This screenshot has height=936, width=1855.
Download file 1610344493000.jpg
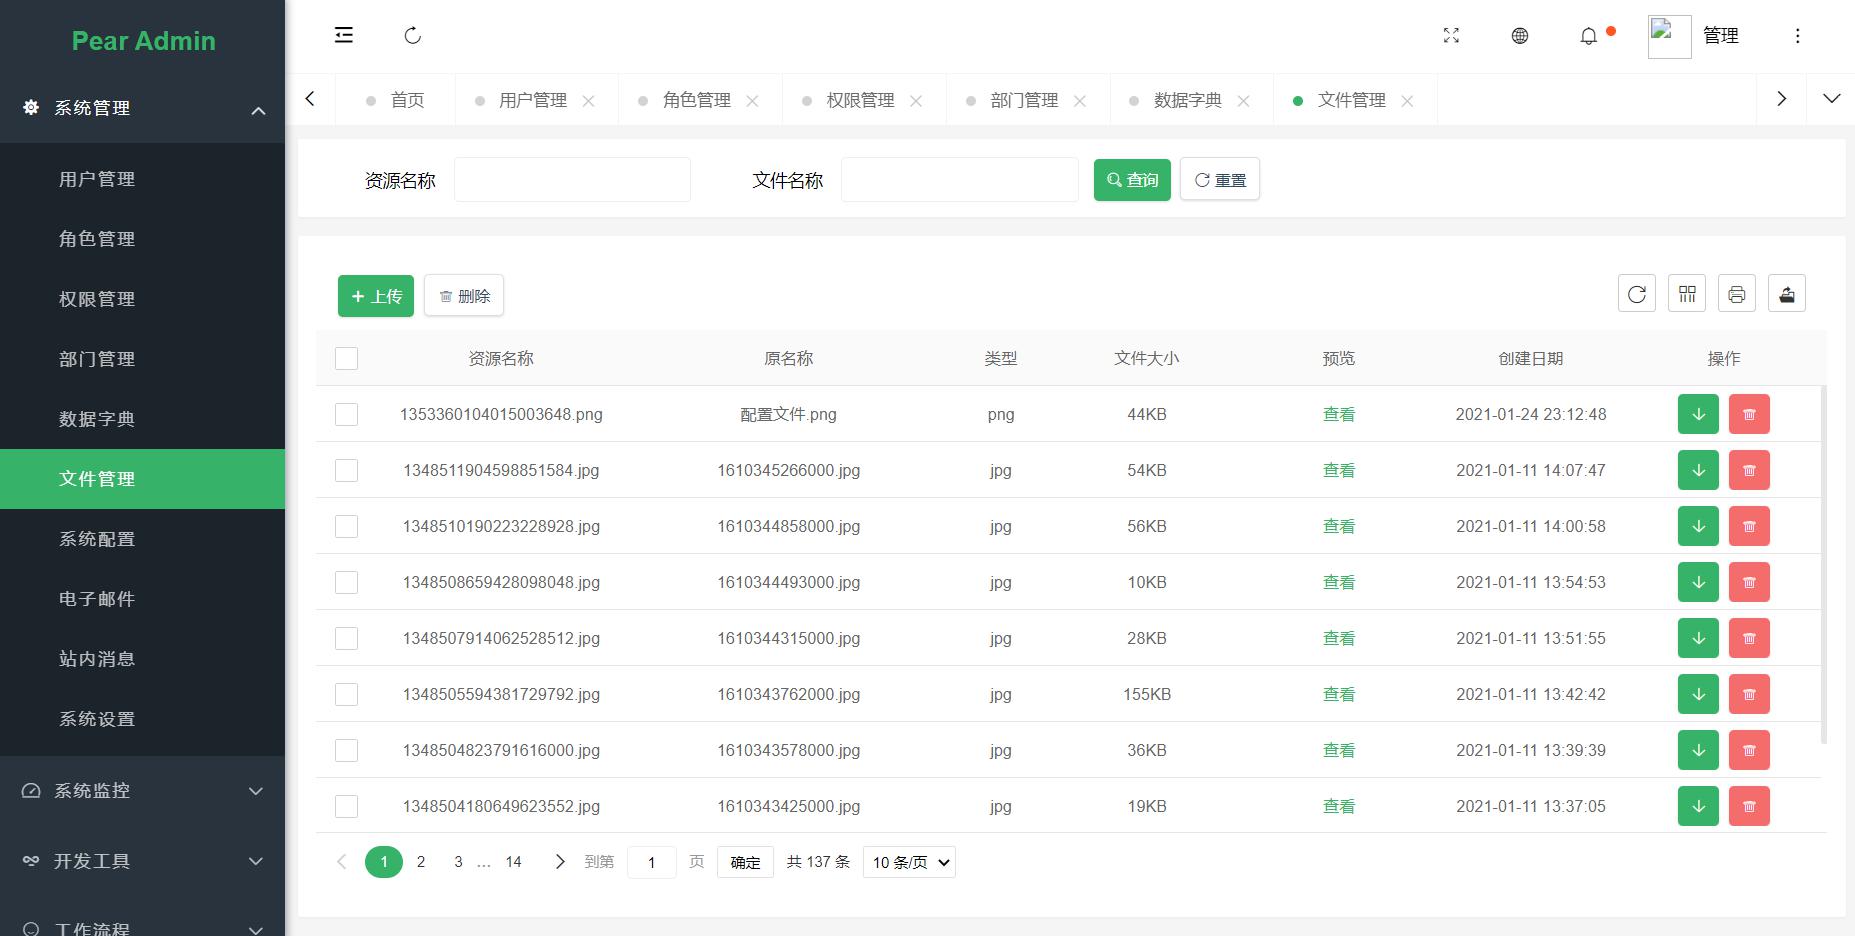click(1698, 582)
